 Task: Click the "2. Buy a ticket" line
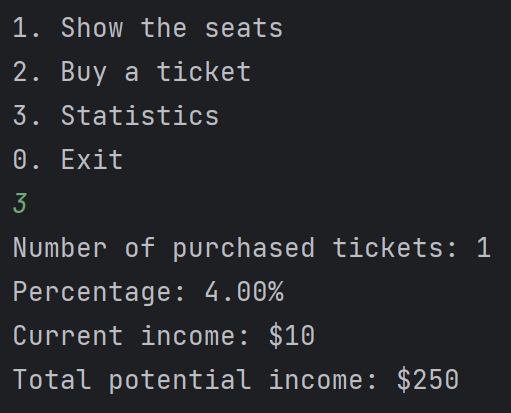point(132,72)
